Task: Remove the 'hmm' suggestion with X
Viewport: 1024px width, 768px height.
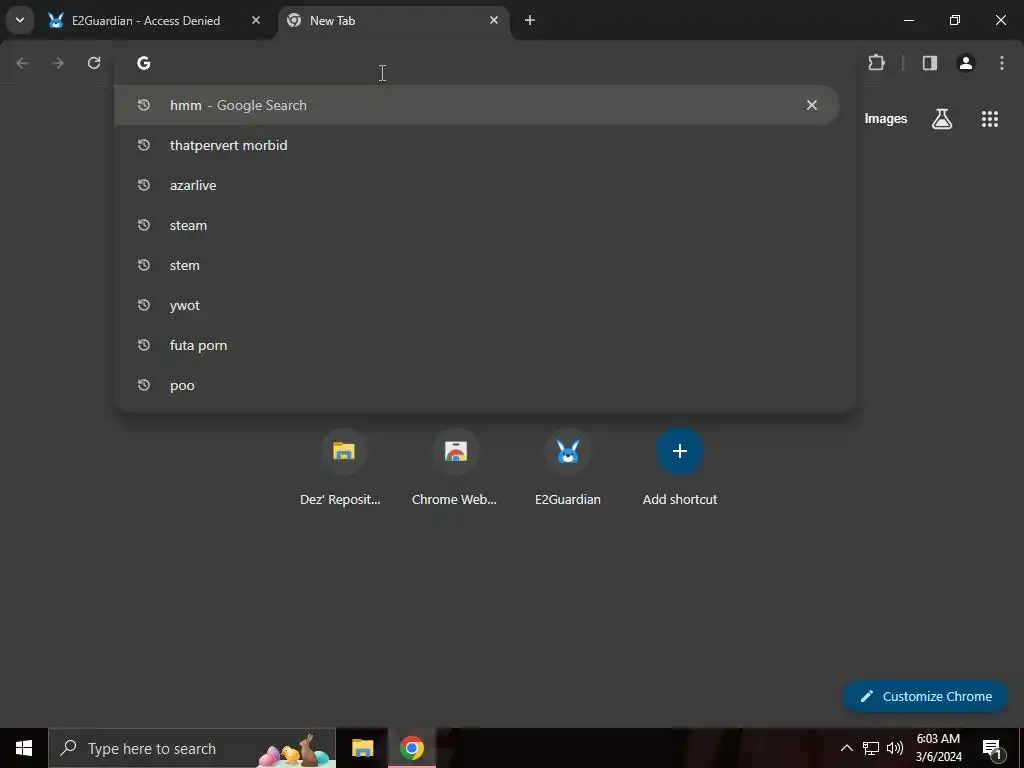Action: tap(812, 105)
